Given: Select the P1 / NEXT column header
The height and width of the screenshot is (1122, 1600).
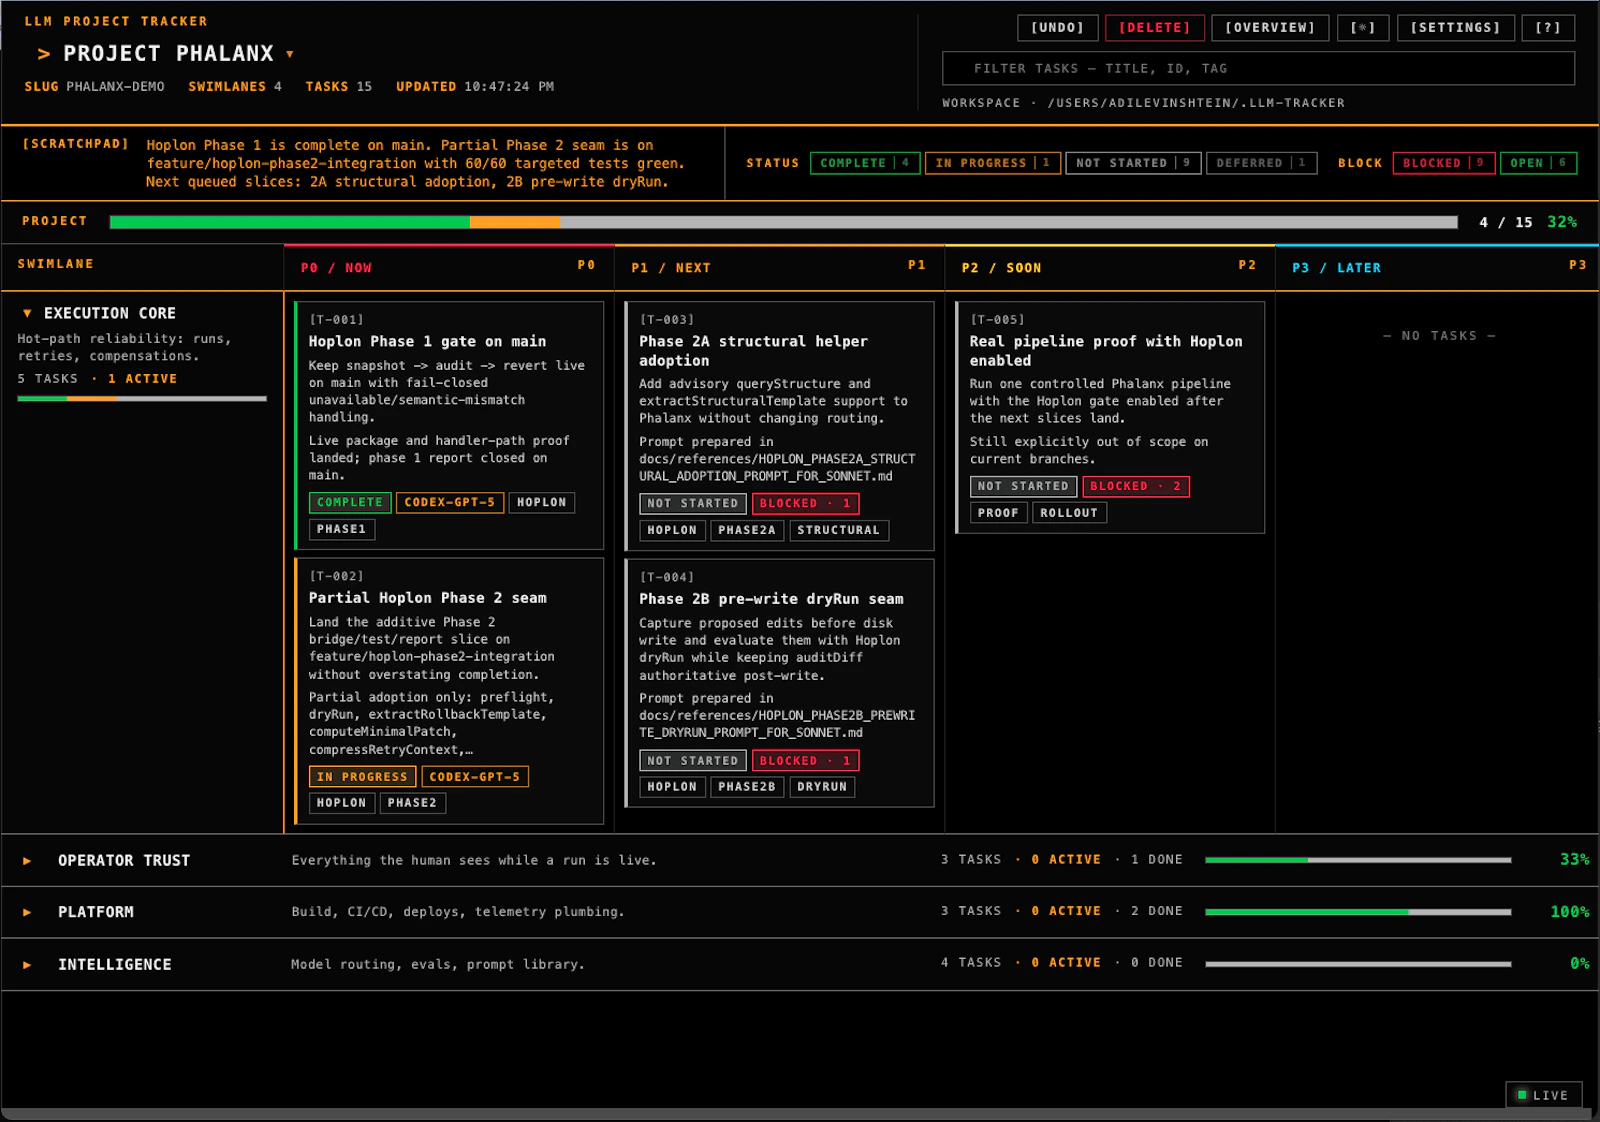Looking at the screenshot, I should pos(670,267).
